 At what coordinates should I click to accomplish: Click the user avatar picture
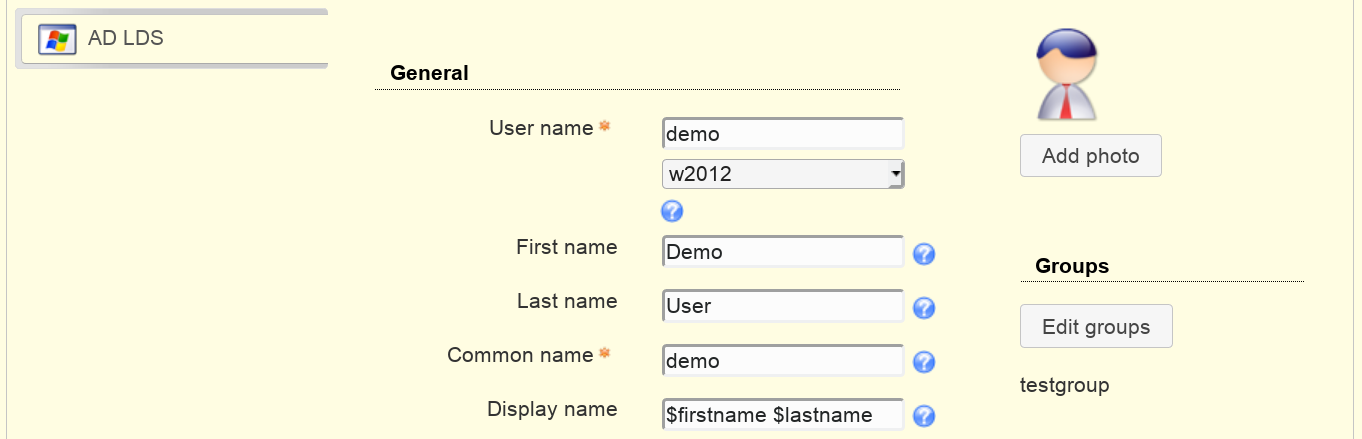pos(1067,75)
